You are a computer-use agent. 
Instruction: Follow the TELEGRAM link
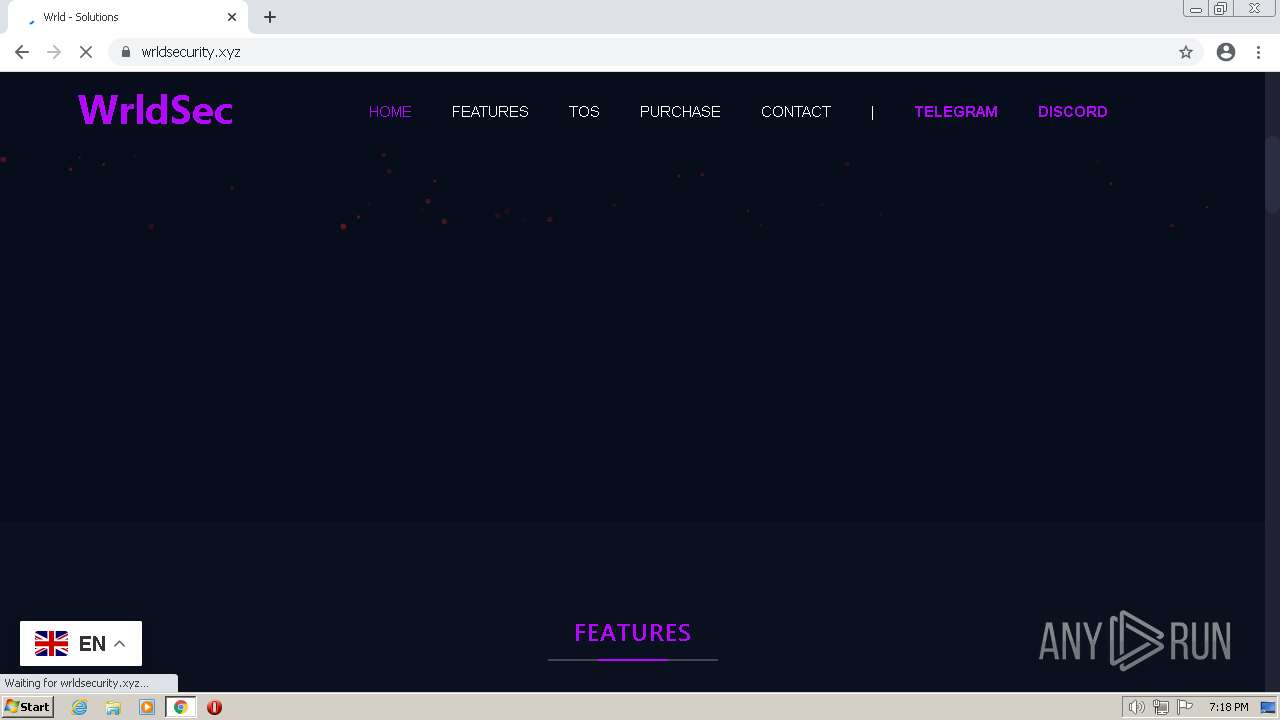click(956, 112)
